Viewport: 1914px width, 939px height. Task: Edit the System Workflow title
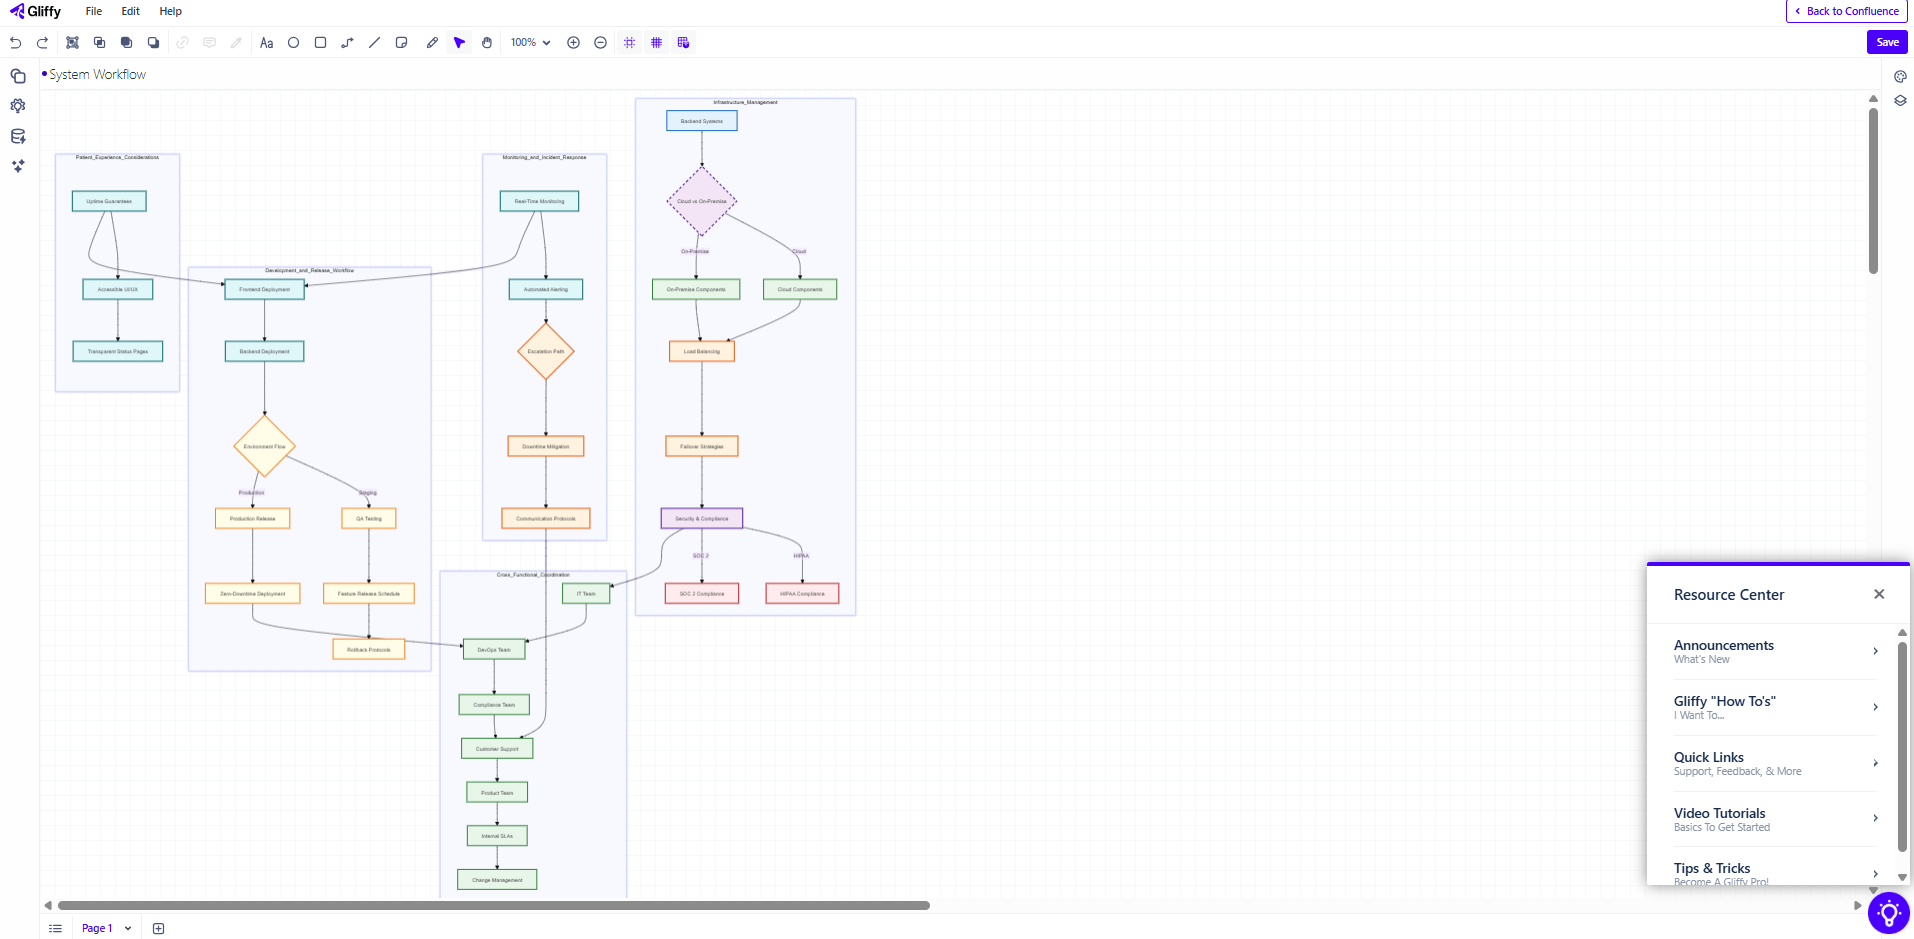(97, 75)
